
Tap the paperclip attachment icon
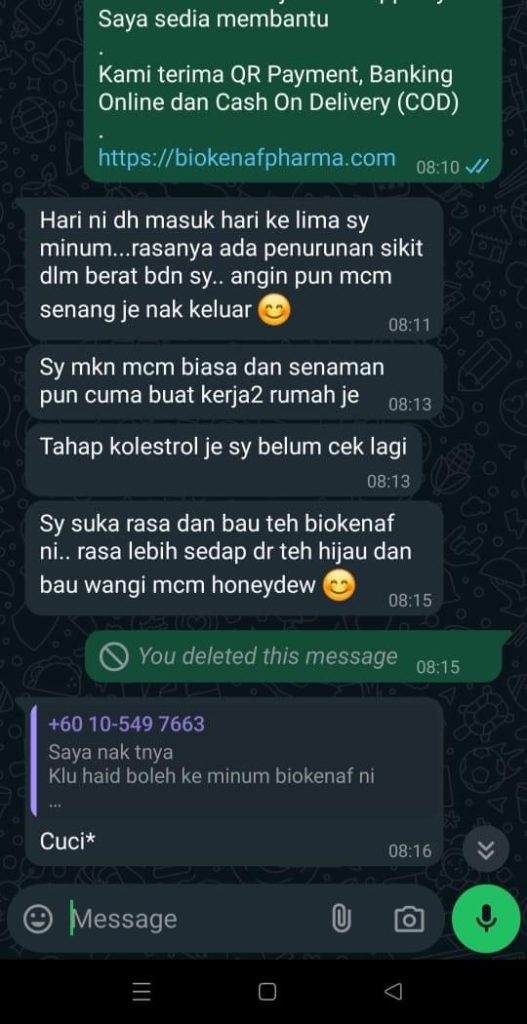(x=341, y=920)
